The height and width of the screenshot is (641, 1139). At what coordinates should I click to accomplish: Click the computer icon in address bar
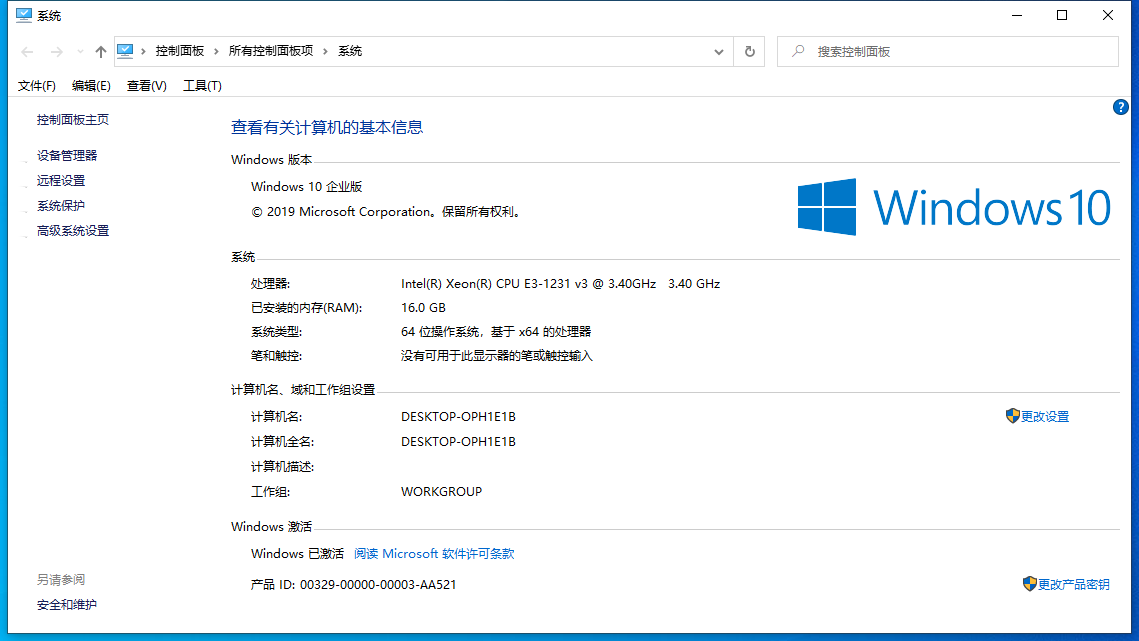(126, 51)
